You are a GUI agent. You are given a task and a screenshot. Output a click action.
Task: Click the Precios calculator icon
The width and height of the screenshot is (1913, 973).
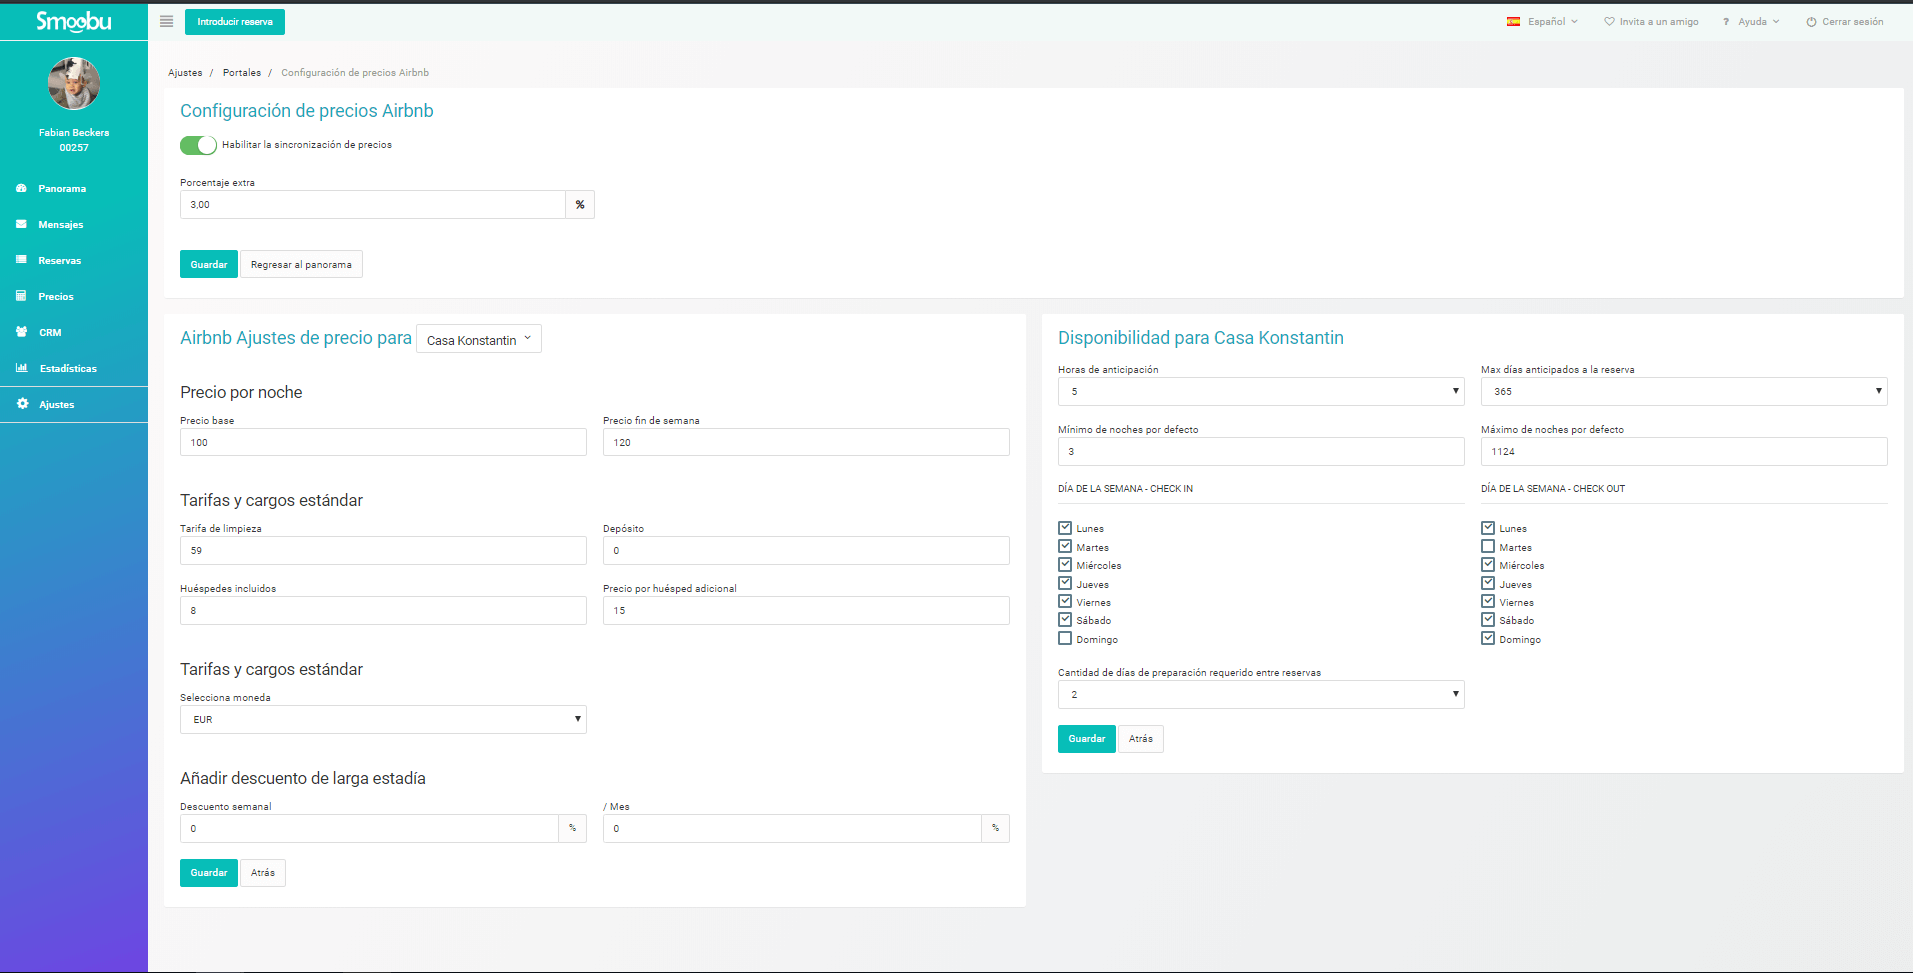click(21, 296)
